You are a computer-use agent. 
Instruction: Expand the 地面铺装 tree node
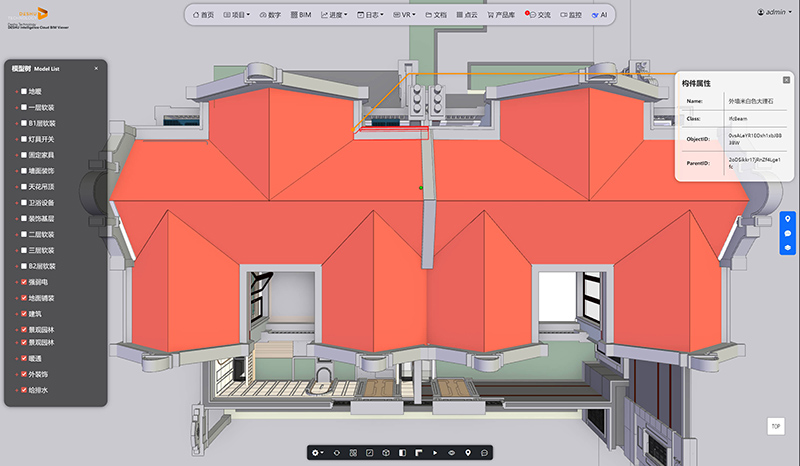16,298
